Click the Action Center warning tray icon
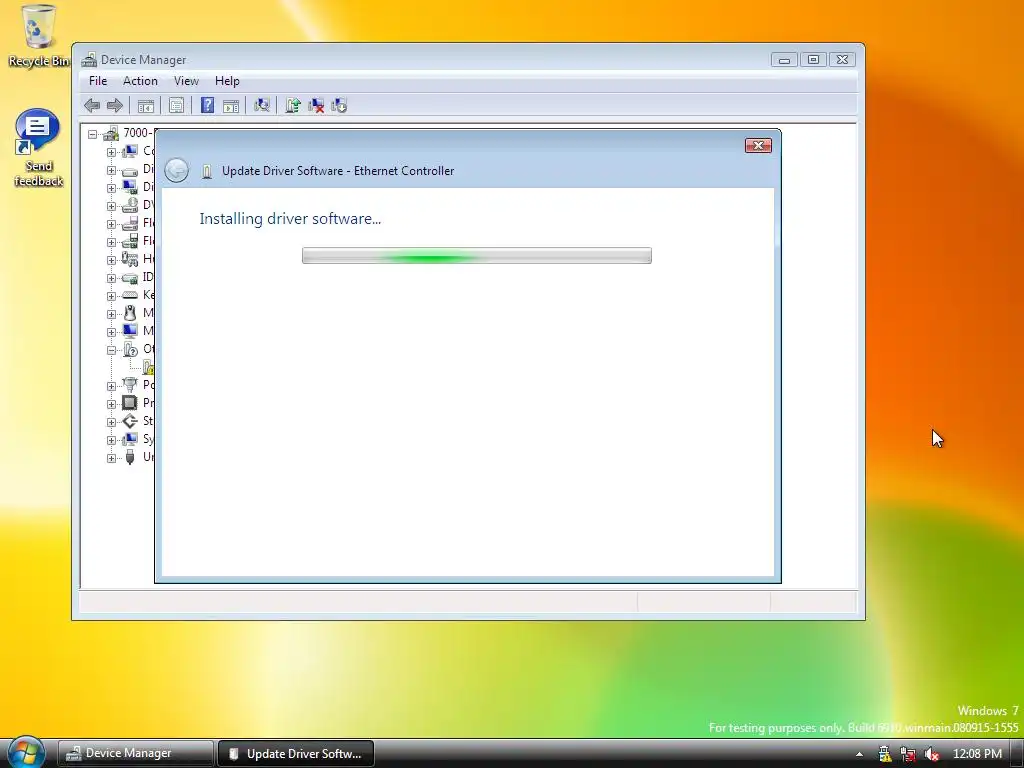Screen dimensions: 1024x768 point(884,754)
